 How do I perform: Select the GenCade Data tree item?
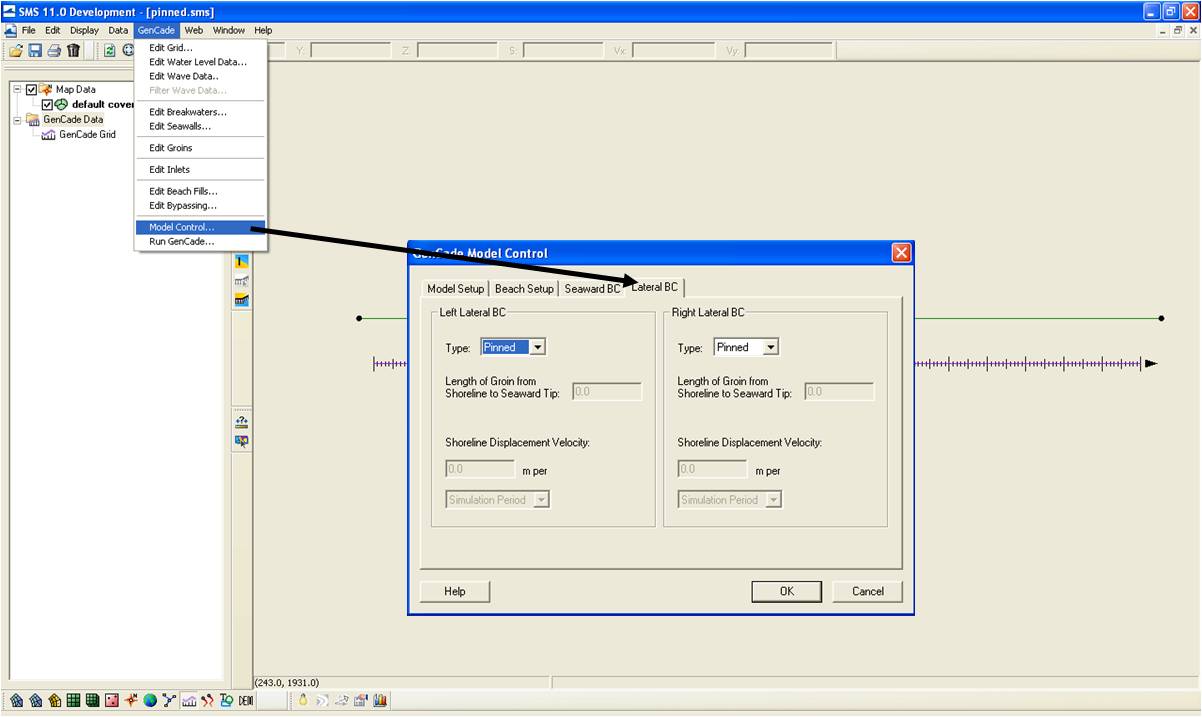pyautogui.click(x=73, y=119)
